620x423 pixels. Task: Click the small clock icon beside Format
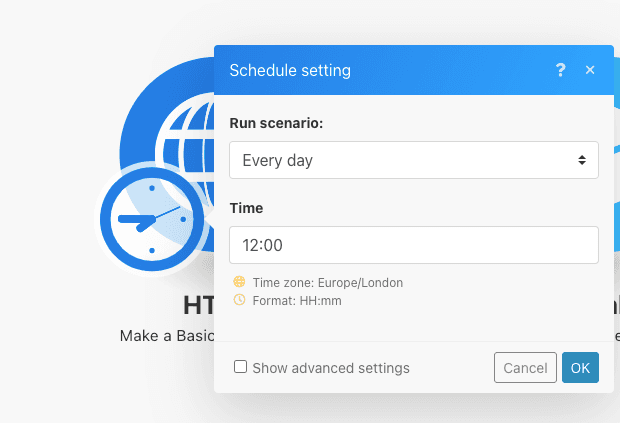coord(239,300)
